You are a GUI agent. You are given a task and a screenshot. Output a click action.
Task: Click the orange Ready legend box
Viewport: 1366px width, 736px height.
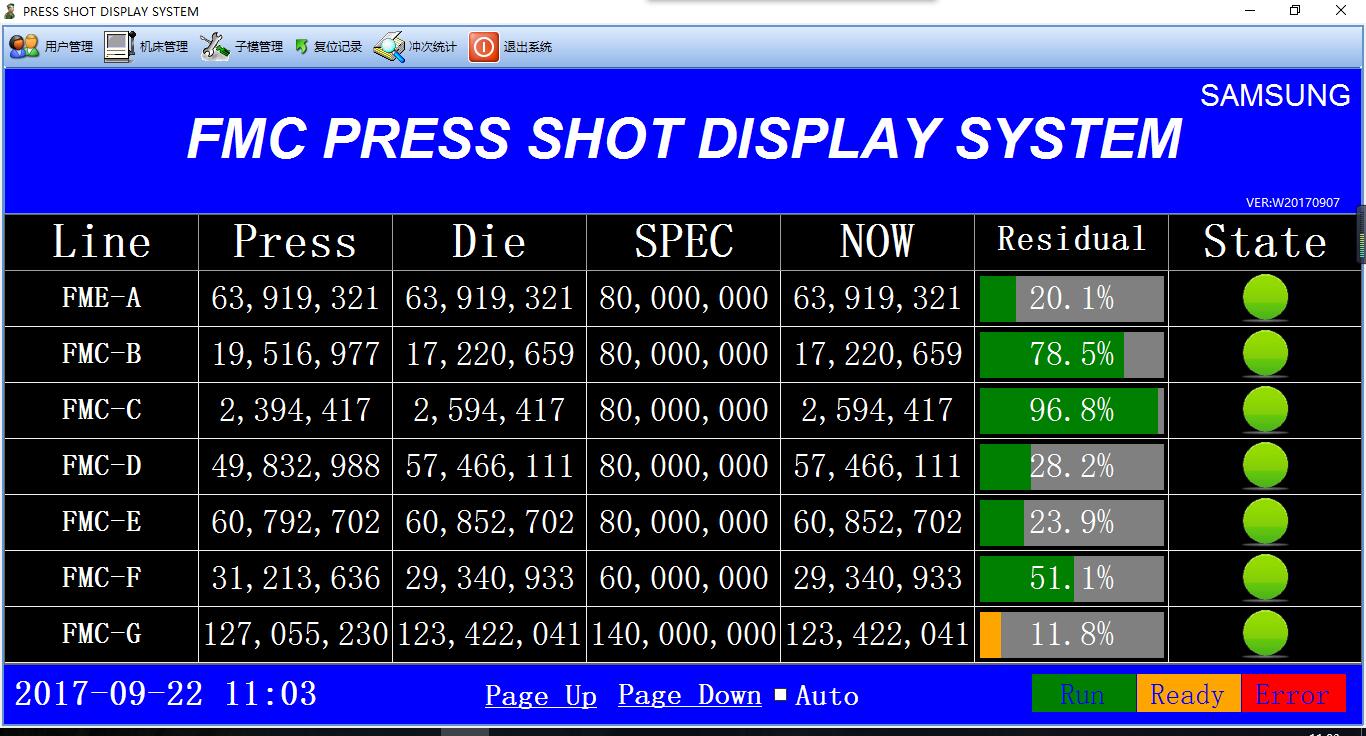tap(1188, 693)
